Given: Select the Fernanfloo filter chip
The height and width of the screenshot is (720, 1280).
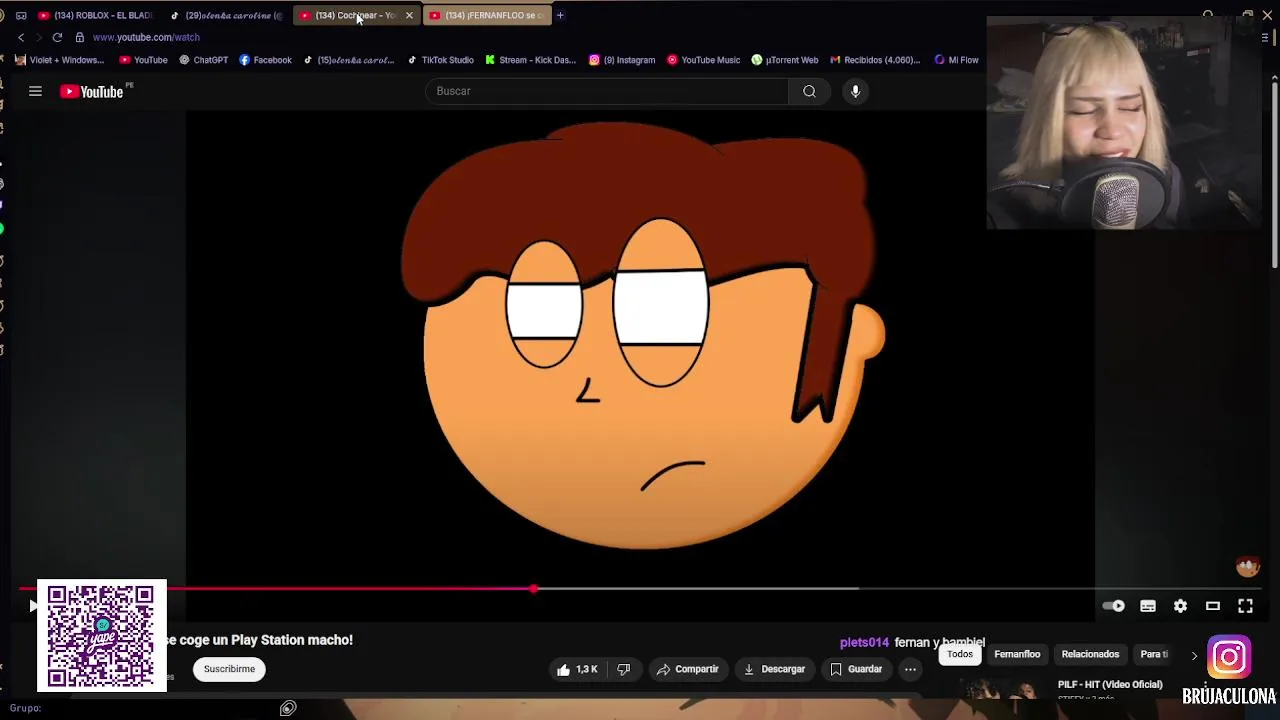Looking at the screenshot, I should (1017, 654).
